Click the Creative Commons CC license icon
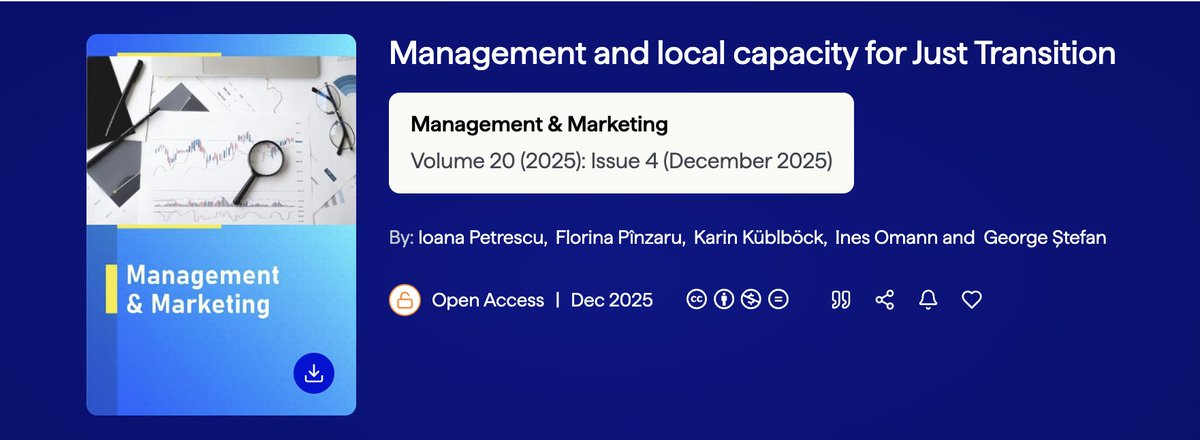The height and width of the screenshot is (440, 1200). click(696, 299)
